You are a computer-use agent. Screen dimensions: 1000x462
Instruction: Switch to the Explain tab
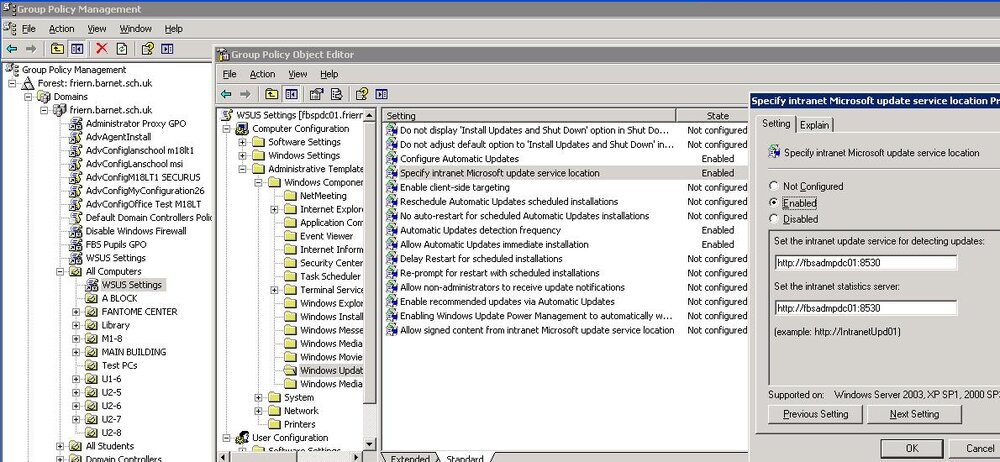point(815,125)
